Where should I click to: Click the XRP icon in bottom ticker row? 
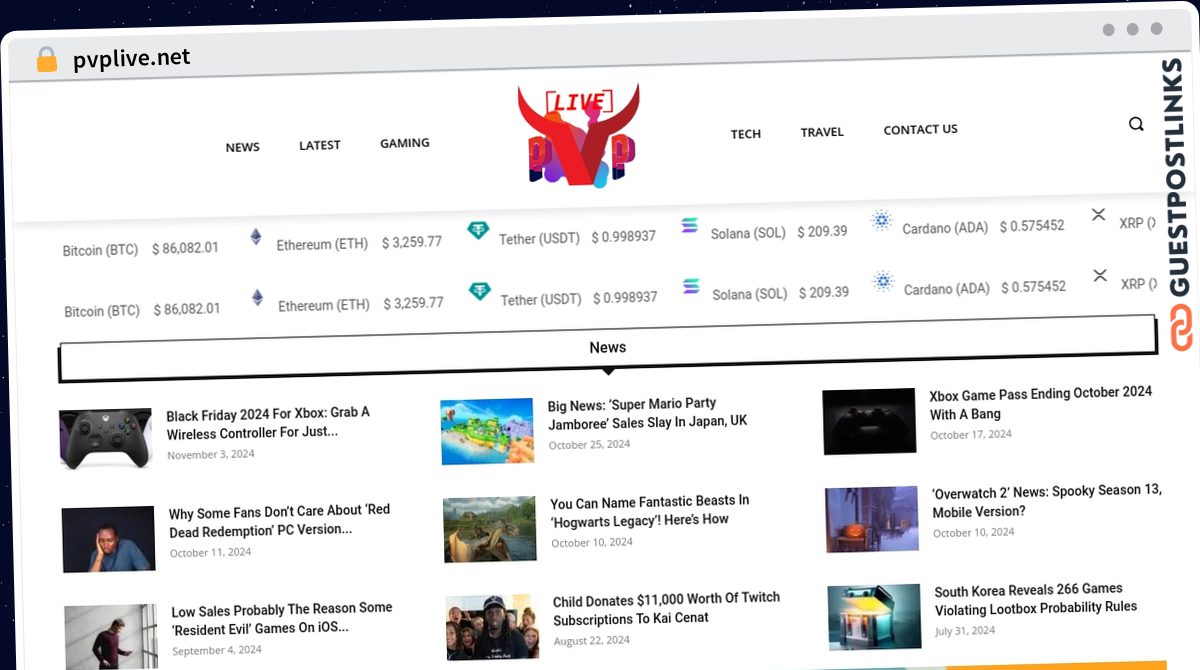1100,276
